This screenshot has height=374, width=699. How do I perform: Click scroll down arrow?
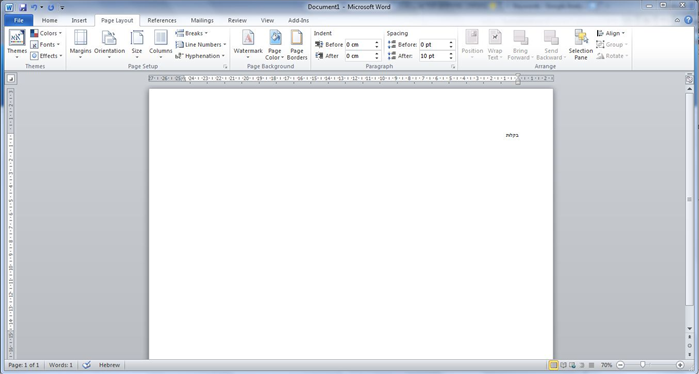(689, 329)
